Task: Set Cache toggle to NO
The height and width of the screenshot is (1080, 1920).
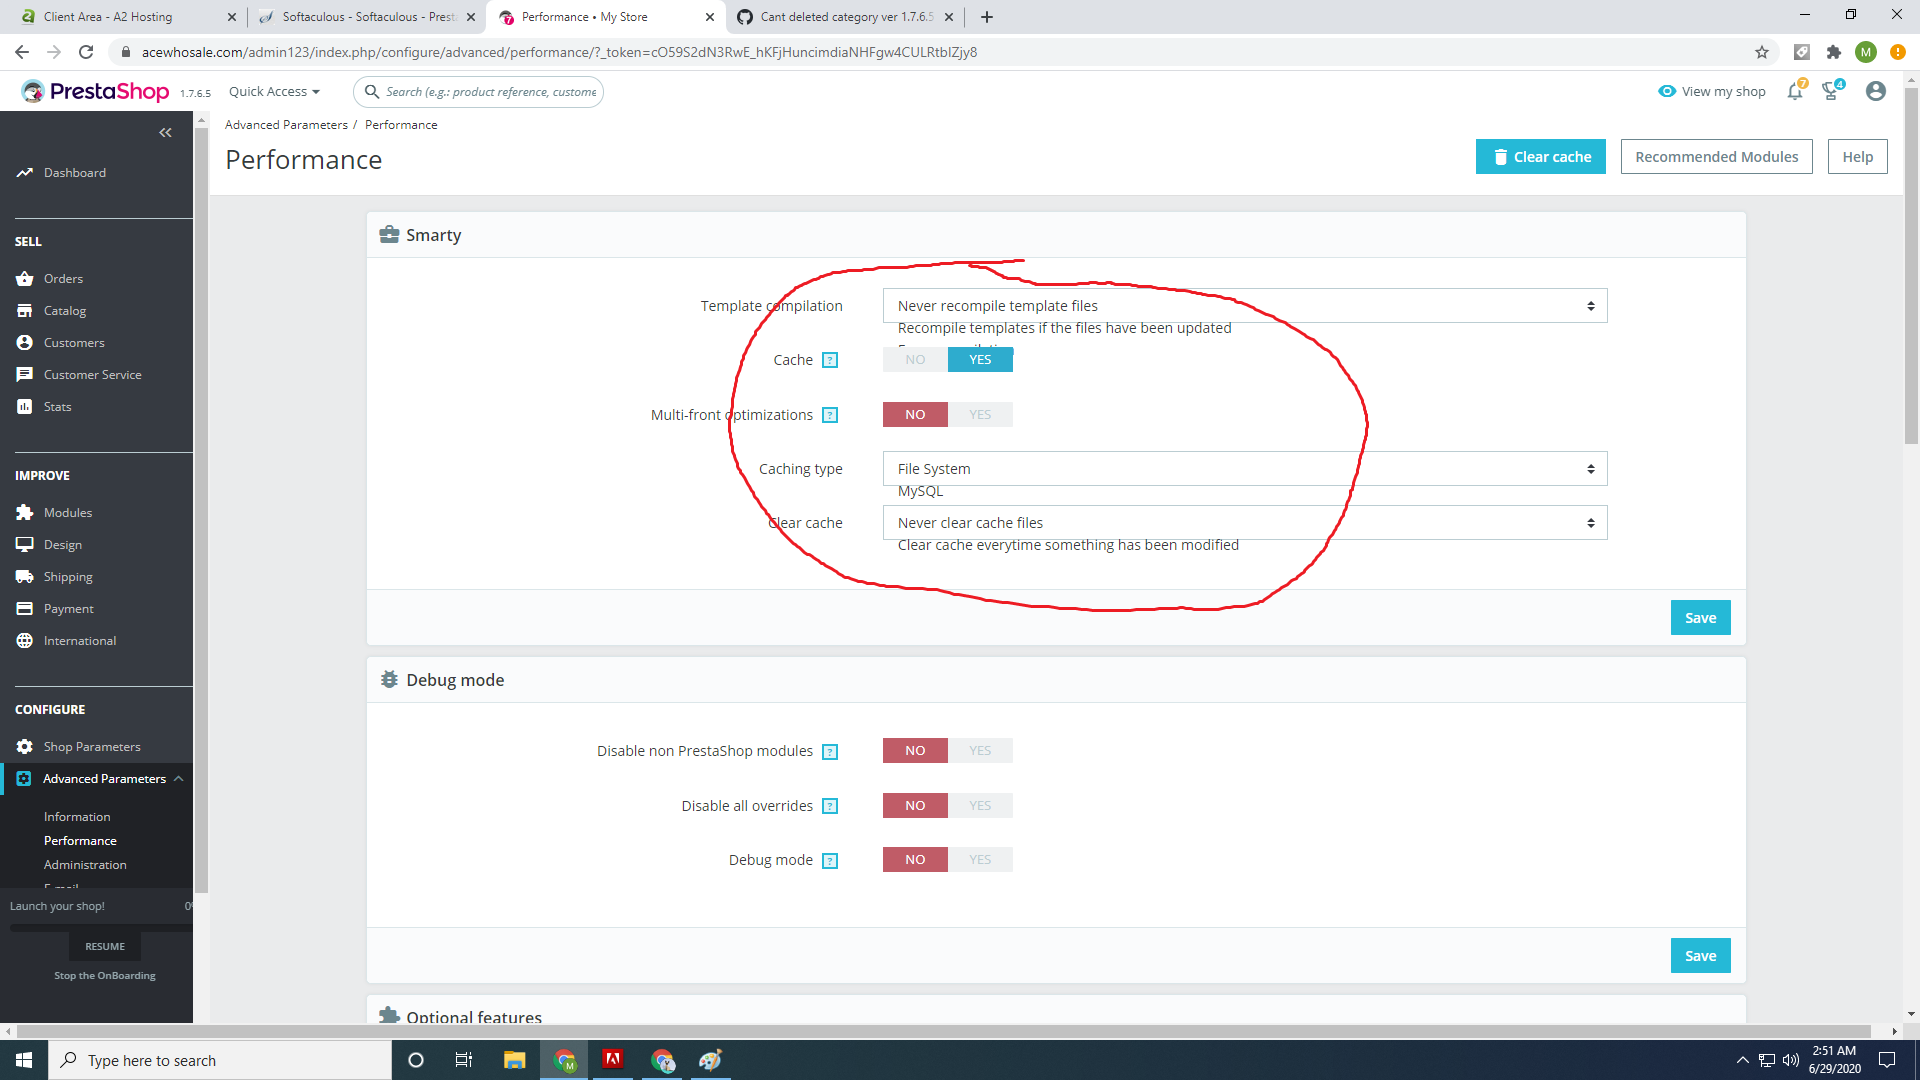Action: 915,360
